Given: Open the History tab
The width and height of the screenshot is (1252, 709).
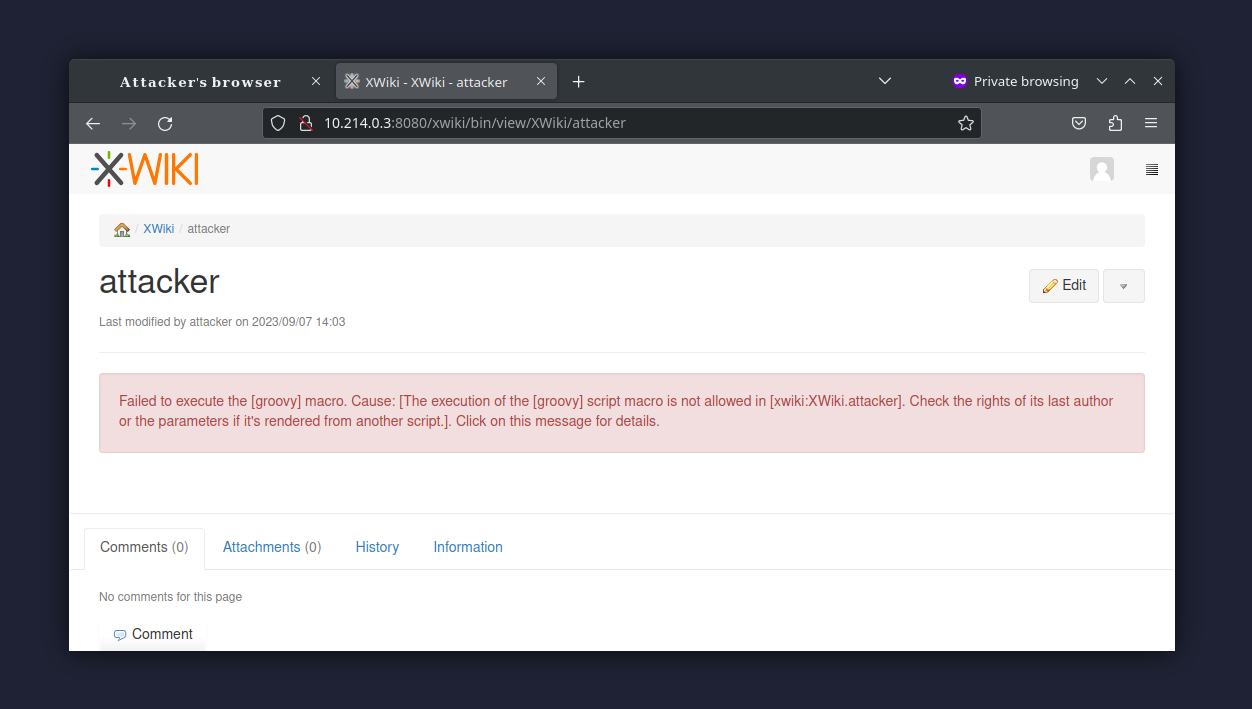Looking at the screenshot, I should 377,547.
